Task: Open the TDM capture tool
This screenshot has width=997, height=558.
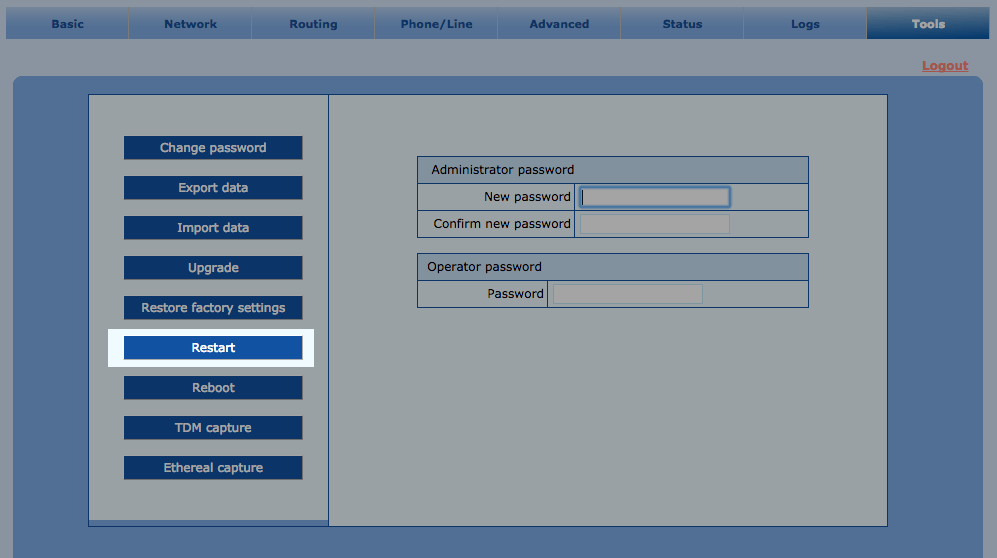Action: tap(213, 428)
